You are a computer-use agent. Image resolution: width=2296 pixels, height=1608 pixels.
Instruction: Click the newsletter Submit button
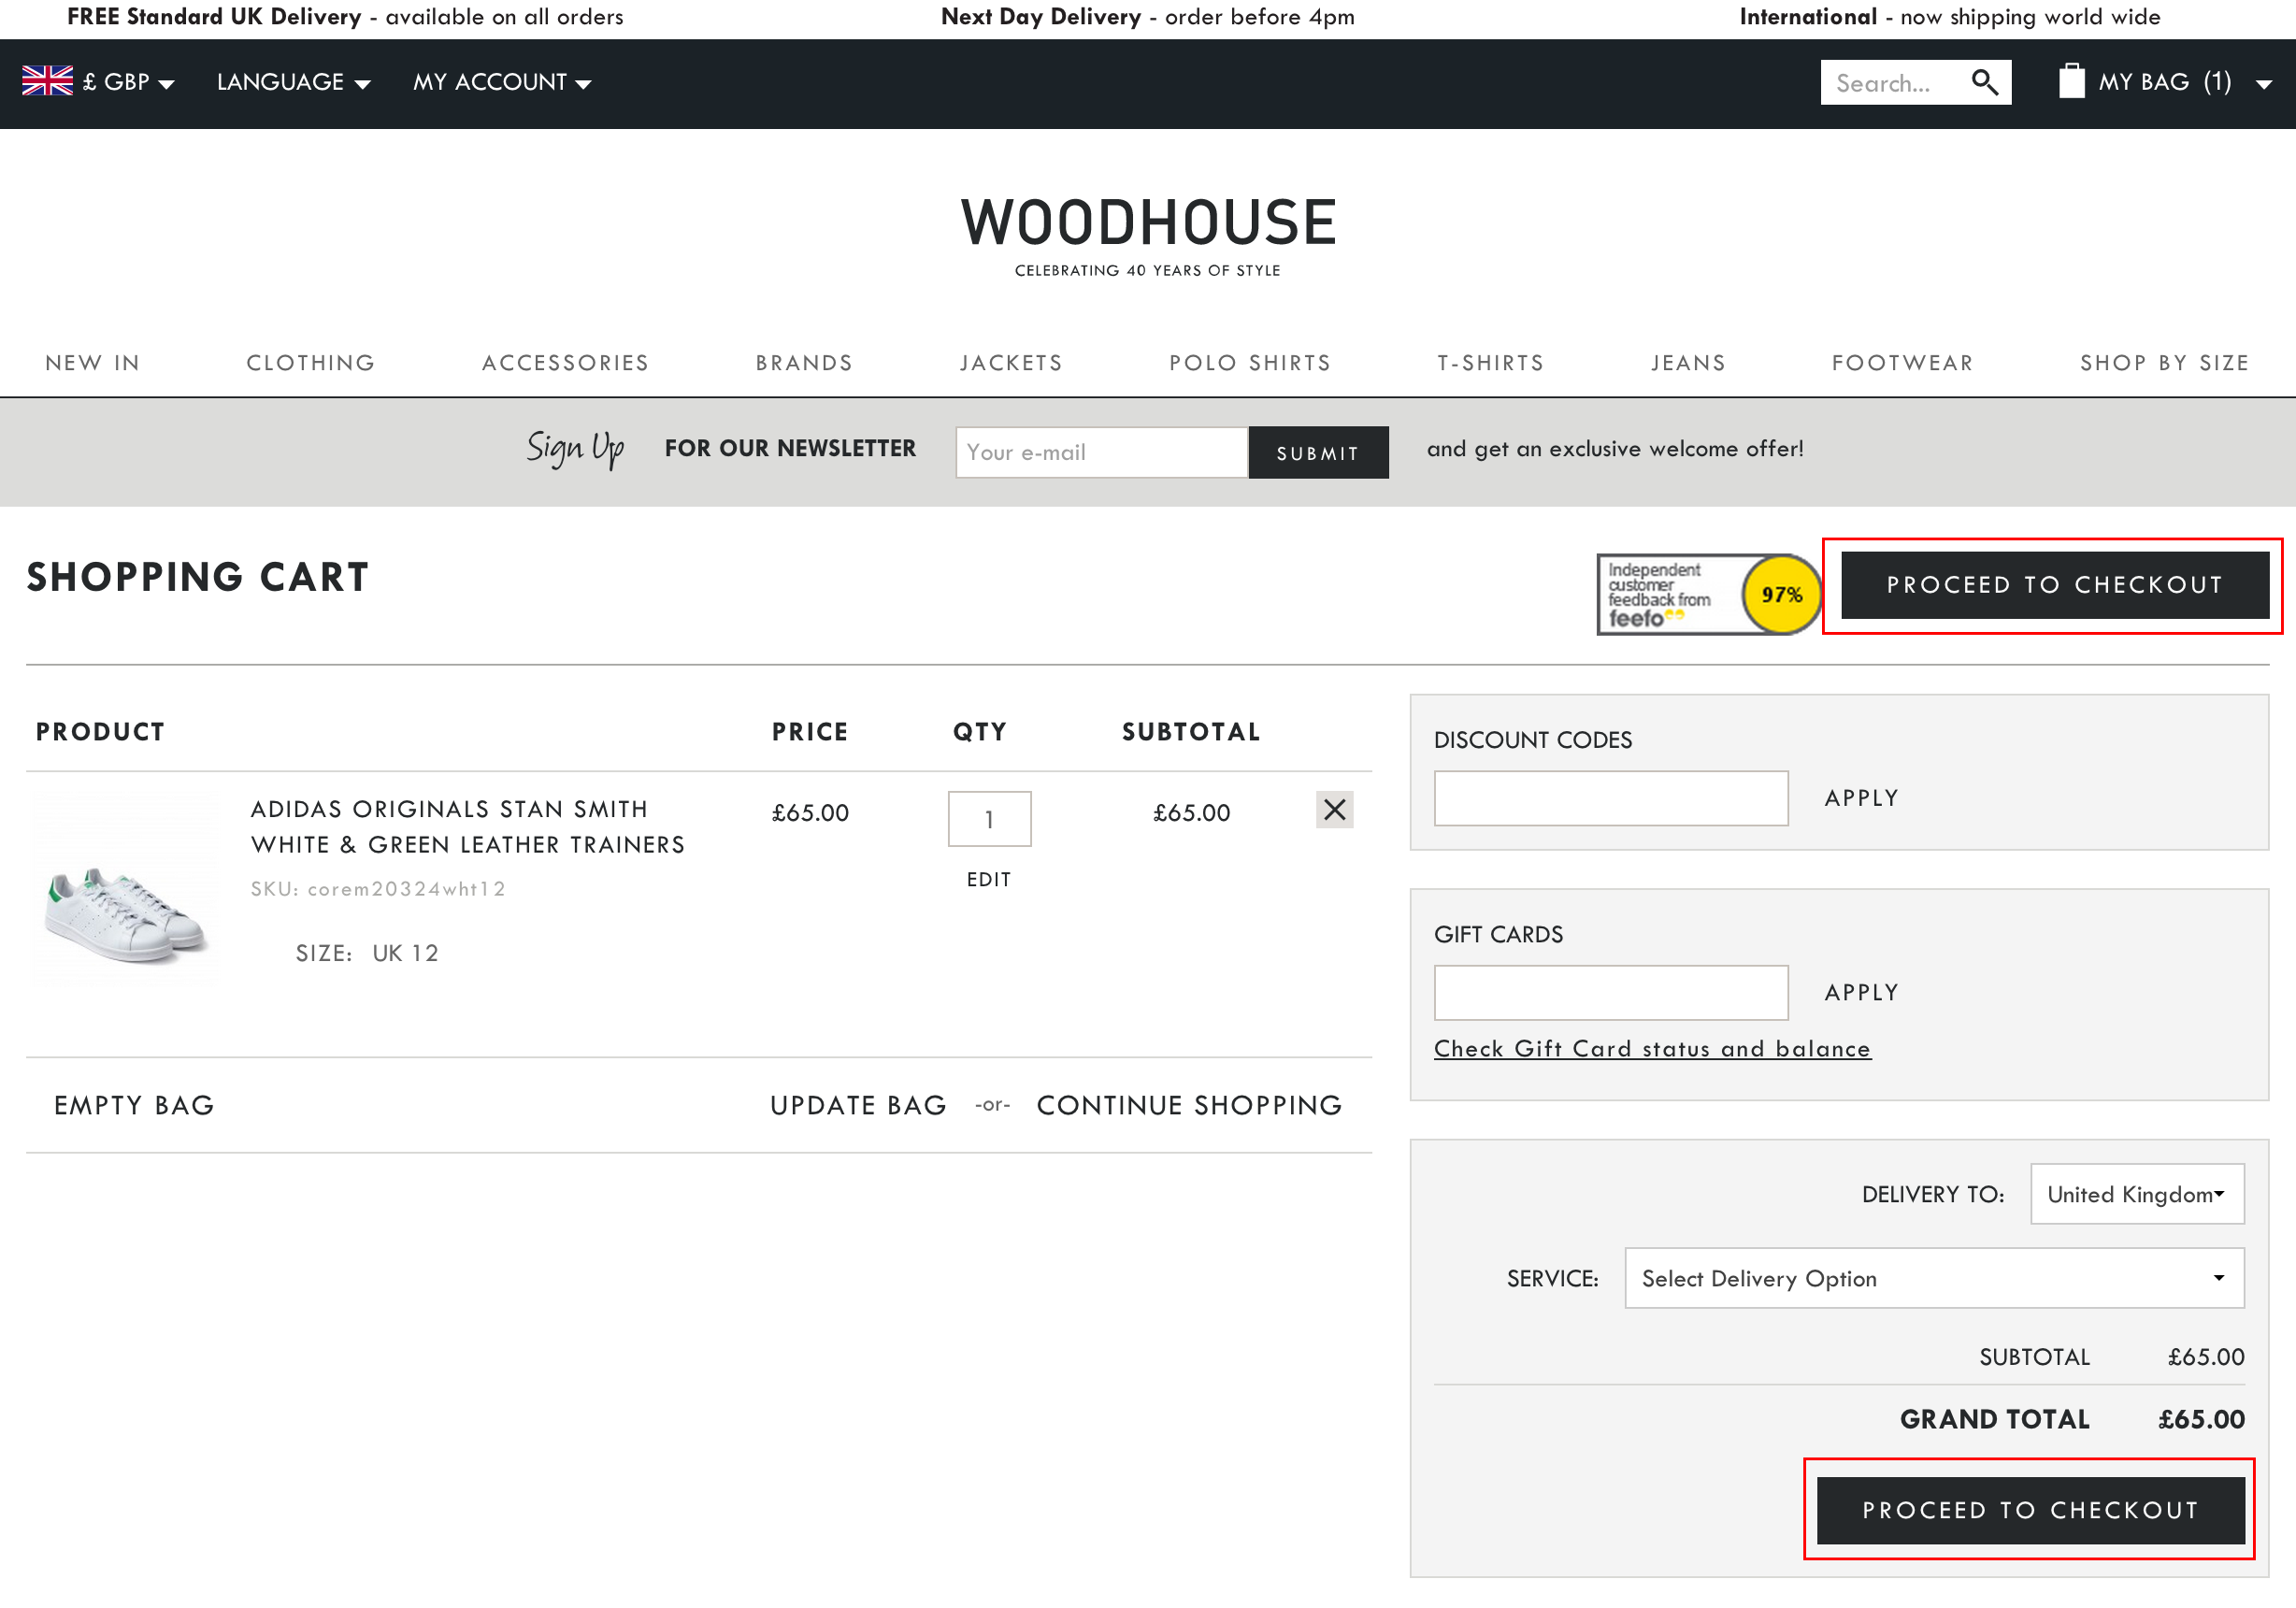click(x=1318, y=453)
